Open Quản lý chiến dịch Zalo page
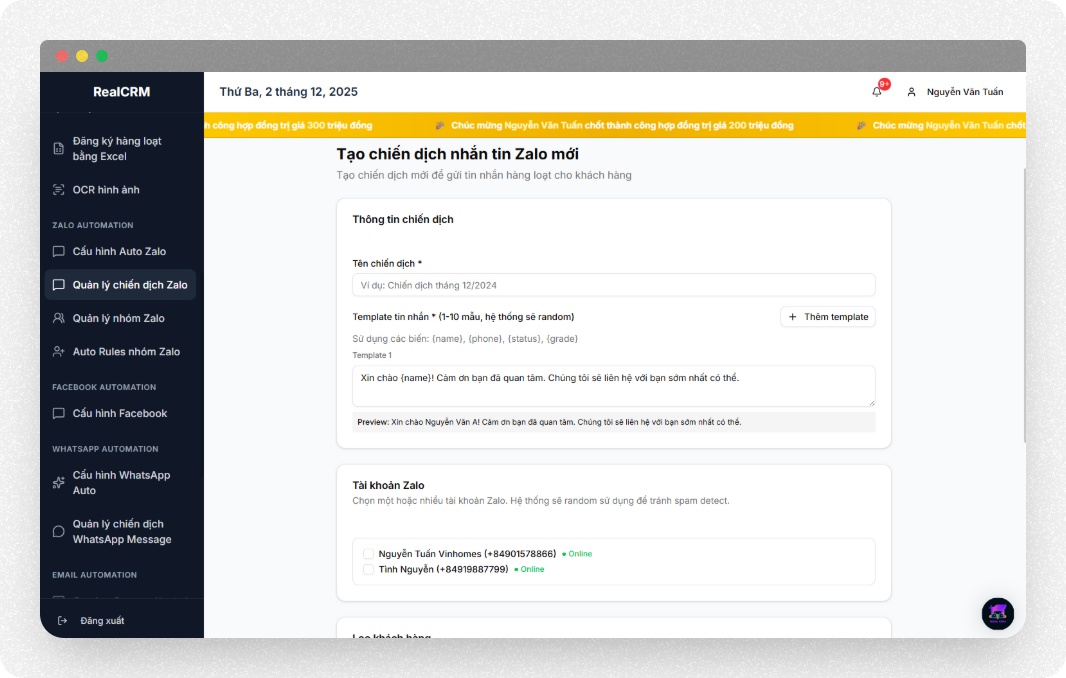Viewport: 1066px width, 678px height. pos(120,285)
